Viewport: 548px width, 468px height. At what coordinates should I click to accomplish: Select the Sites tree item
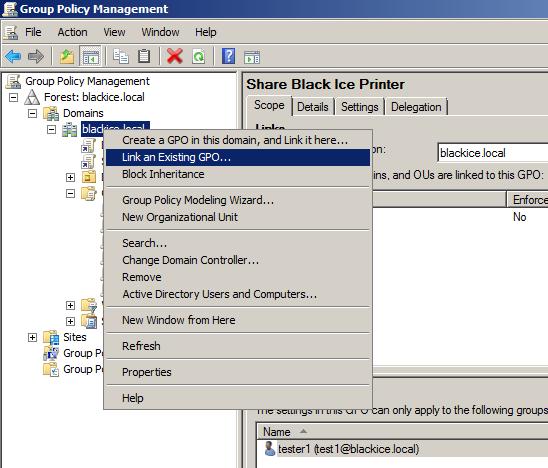coord(75,337)
